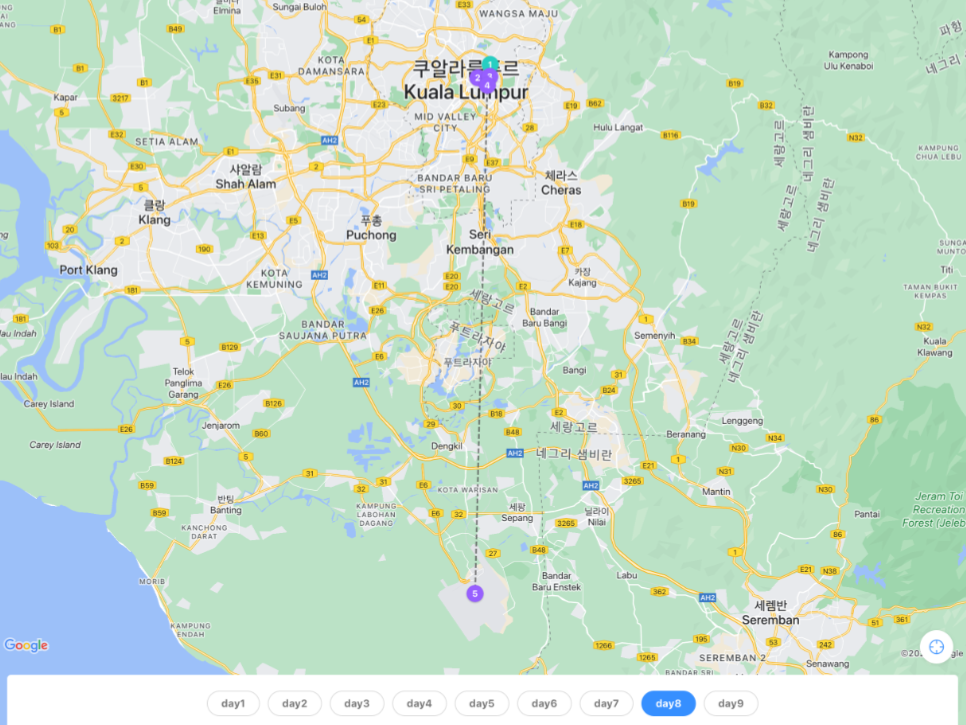Screen dimensions: 966x725
Task: Click the Kapar map label
Action: 65,97
